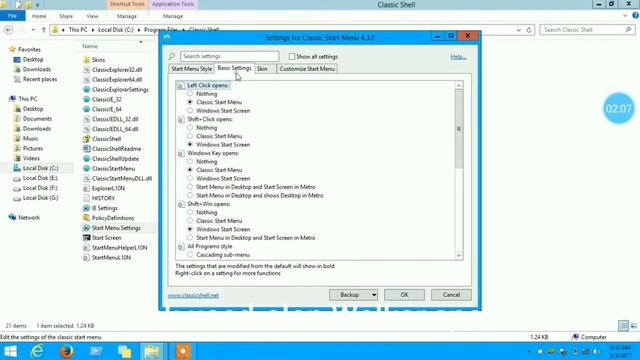
Task: Select the ClassicShell help file icon
Action: pyautogui.click(x=86, y=139)
